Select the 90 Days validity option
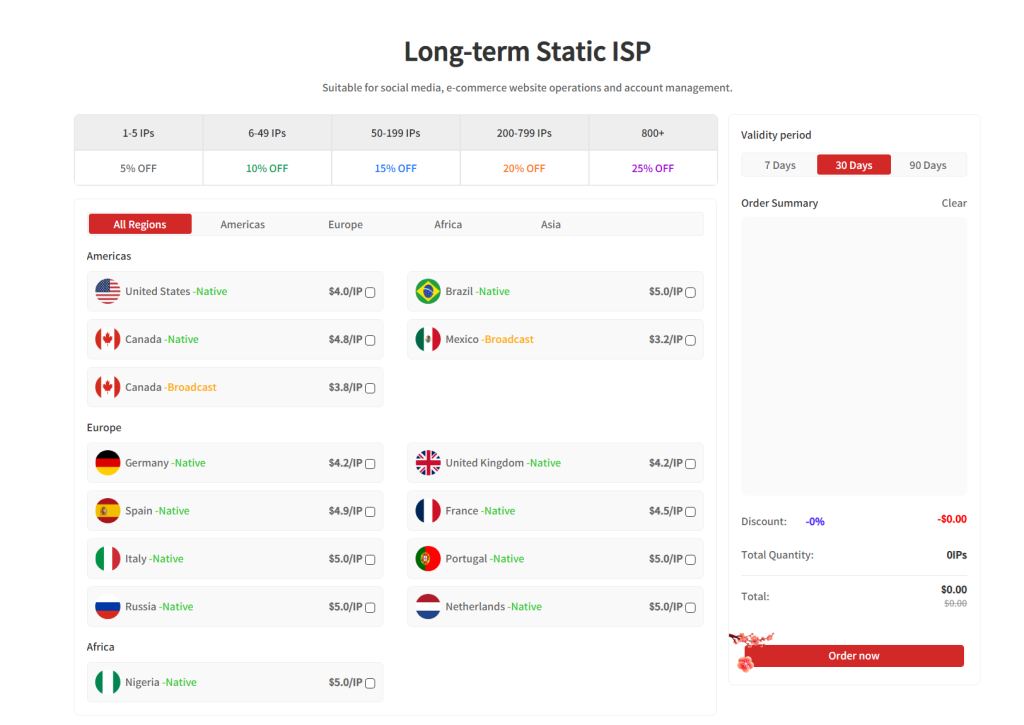This screenshot has height=725, width=1024. [x=927, y=165]
